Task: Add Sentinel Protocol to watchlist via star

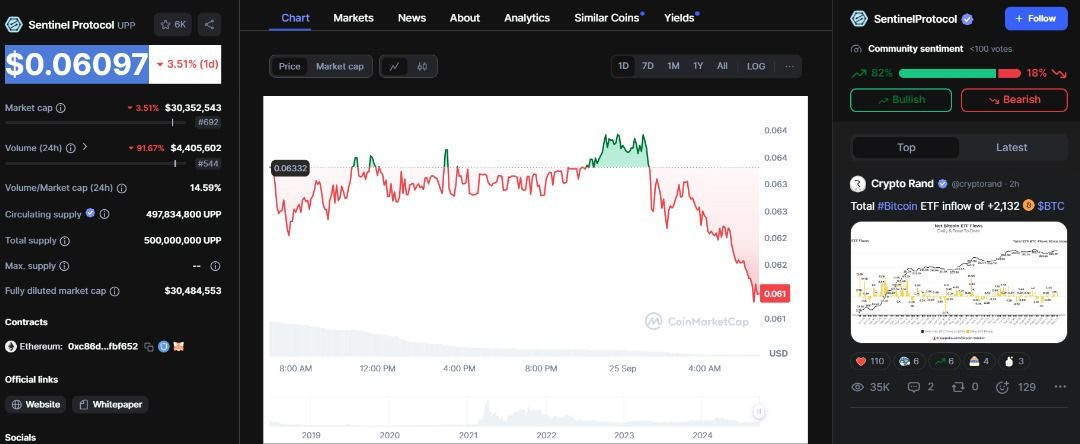Action: (173, 24)
